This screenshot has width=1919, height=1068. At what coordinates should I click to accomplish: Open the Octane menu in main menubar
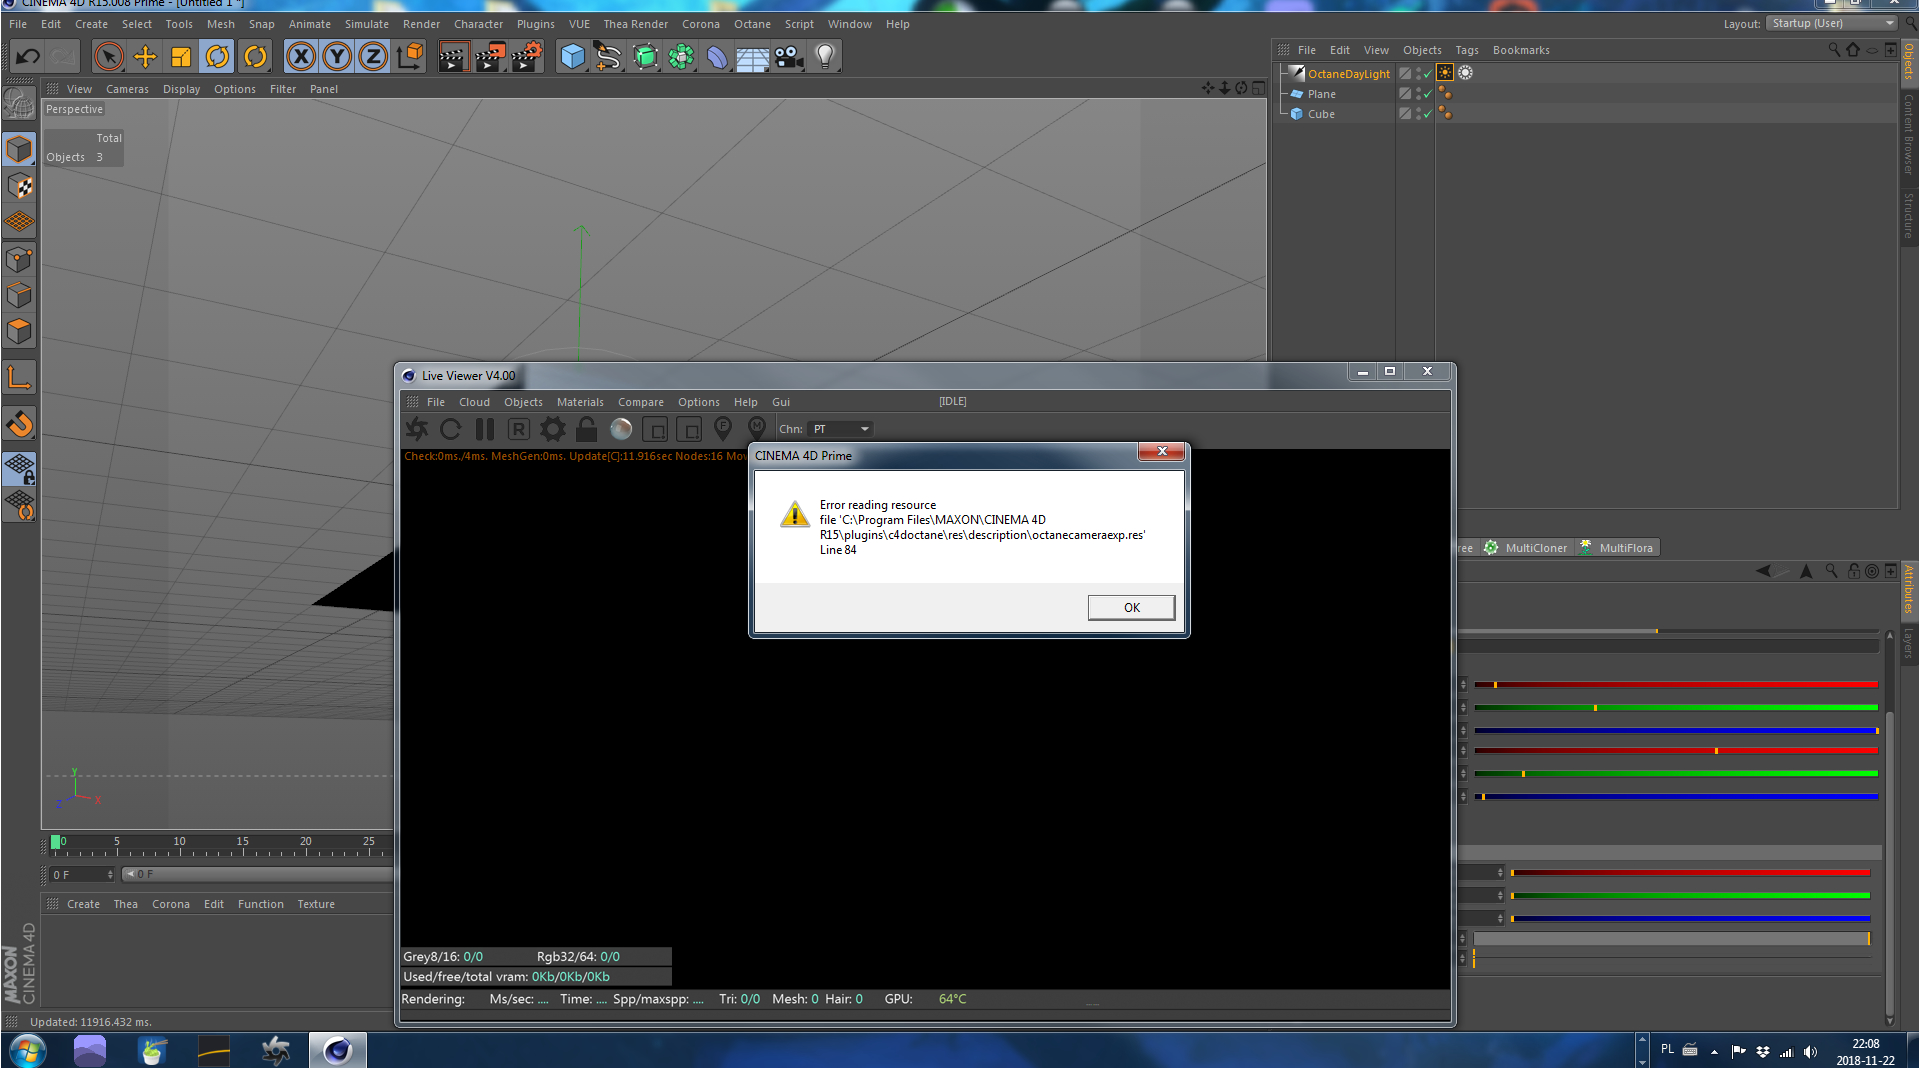tap(752, 24)
